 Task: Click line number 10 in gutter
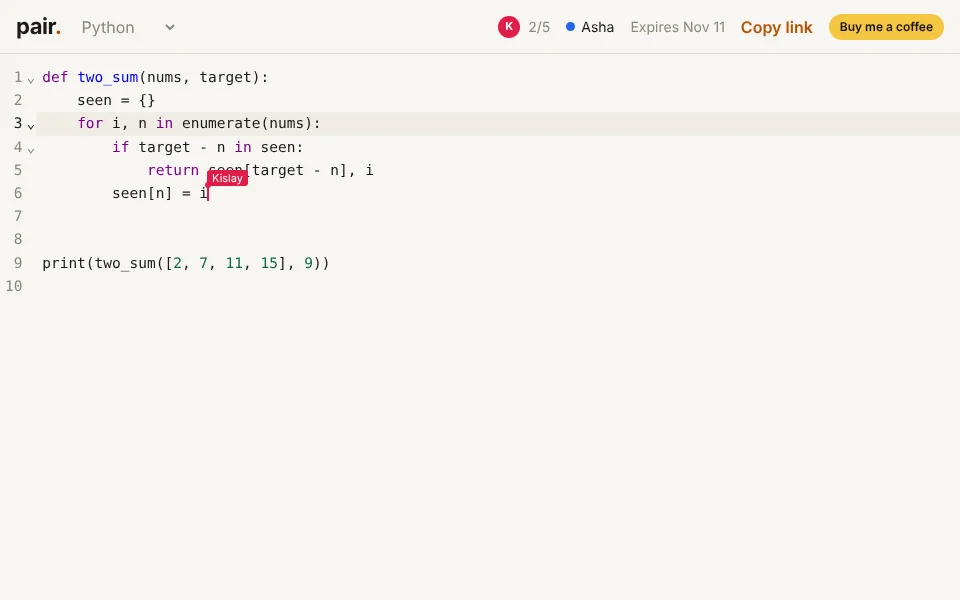pos(14,286)
